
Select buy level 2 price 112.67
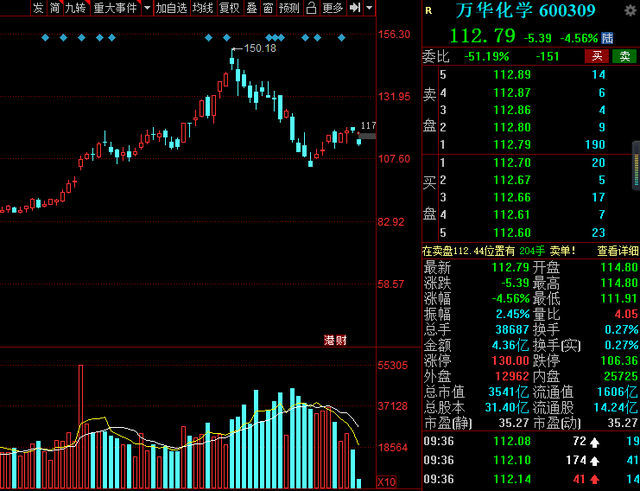[x=512, y=180]
